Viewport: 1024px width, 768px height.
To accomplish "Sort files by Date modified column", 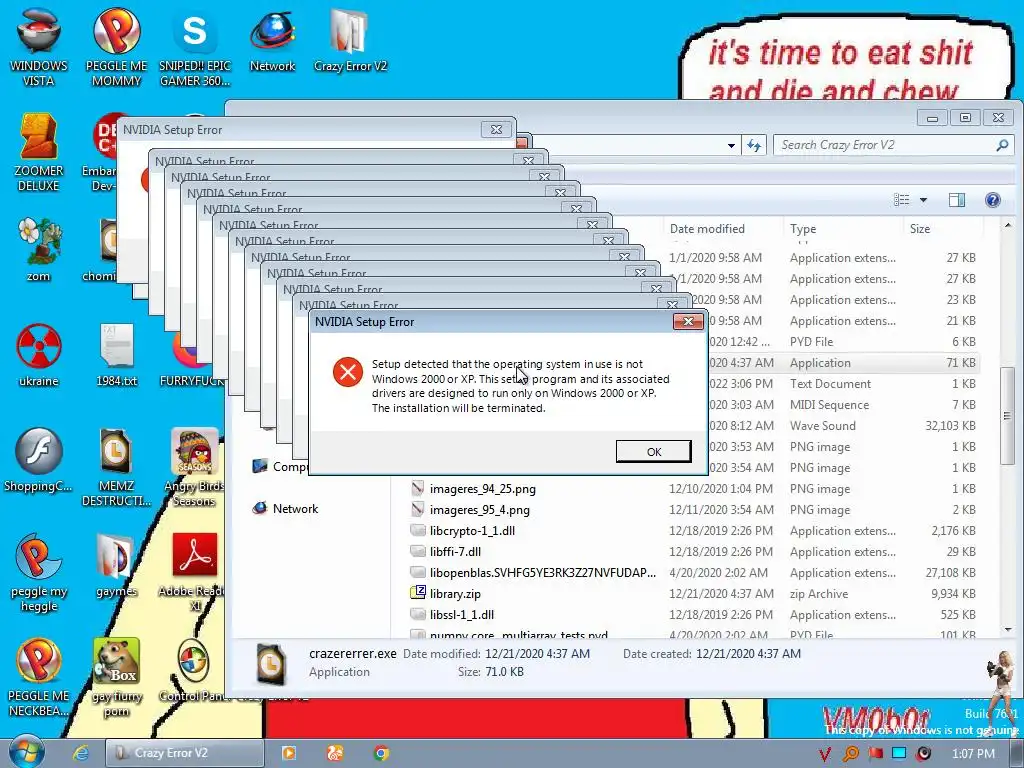I will coord(707,229).
